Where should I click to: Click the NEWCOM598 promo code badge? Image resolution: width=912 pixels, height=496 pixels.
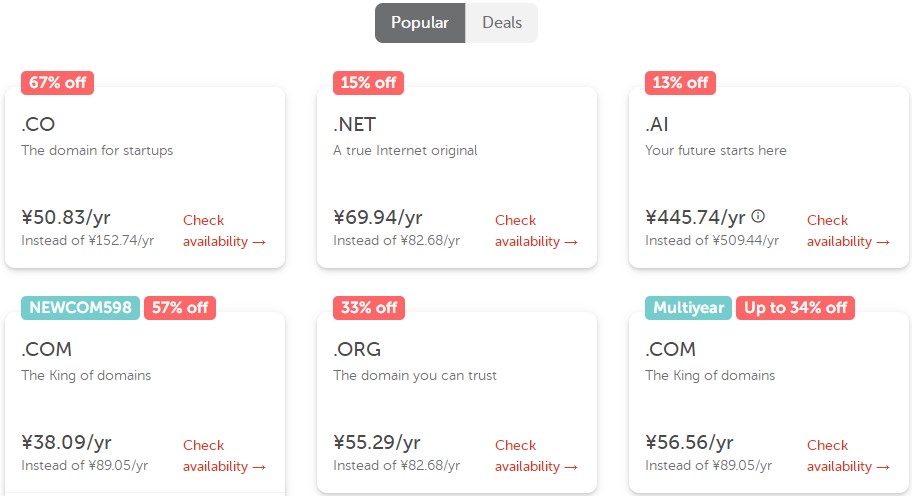(x=81, y=308)
